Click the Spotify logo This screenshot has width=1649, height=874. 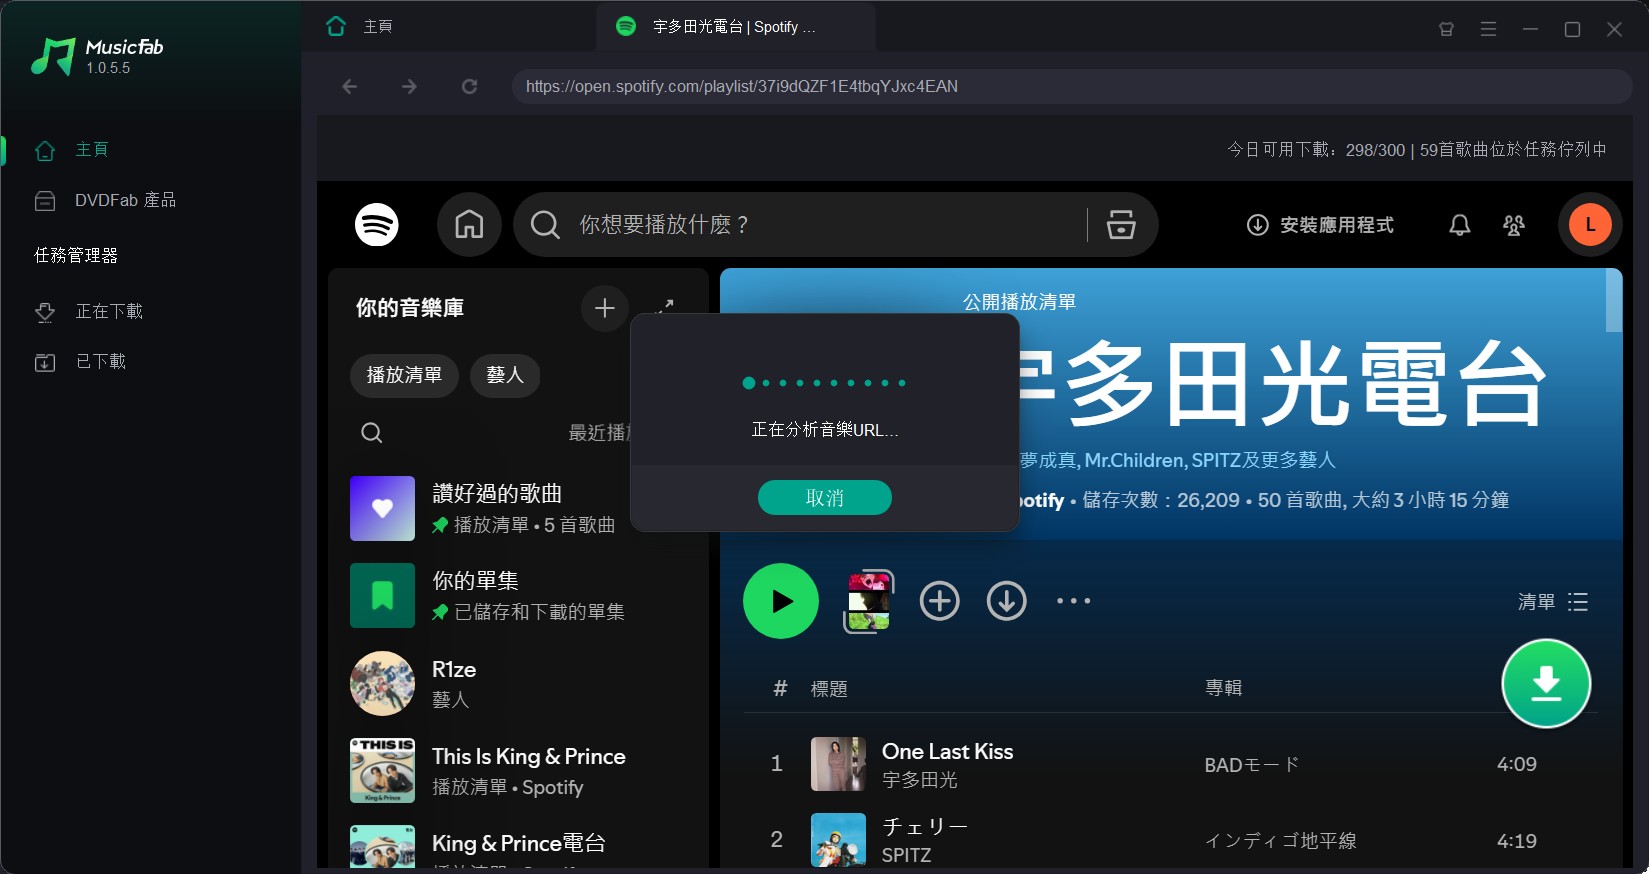pyautogui.click(x=377, y=225)
